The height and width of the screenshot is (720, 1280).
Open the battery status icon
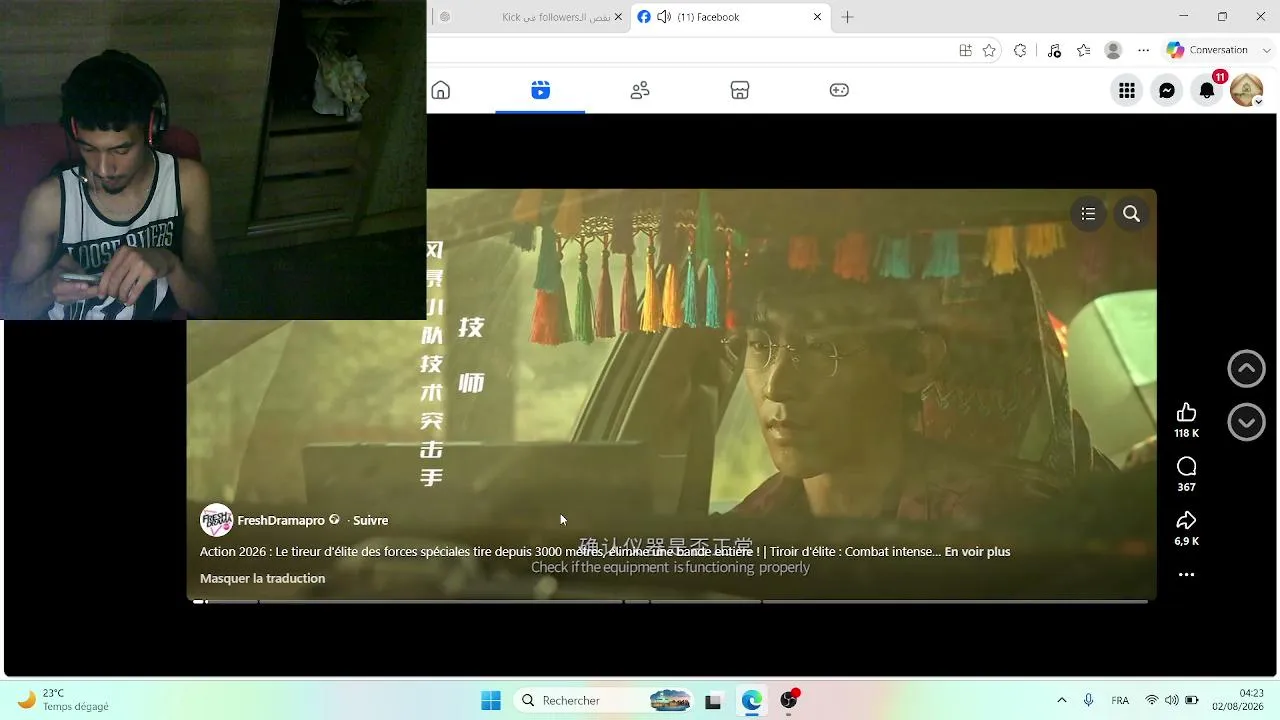coord(1192,701)
